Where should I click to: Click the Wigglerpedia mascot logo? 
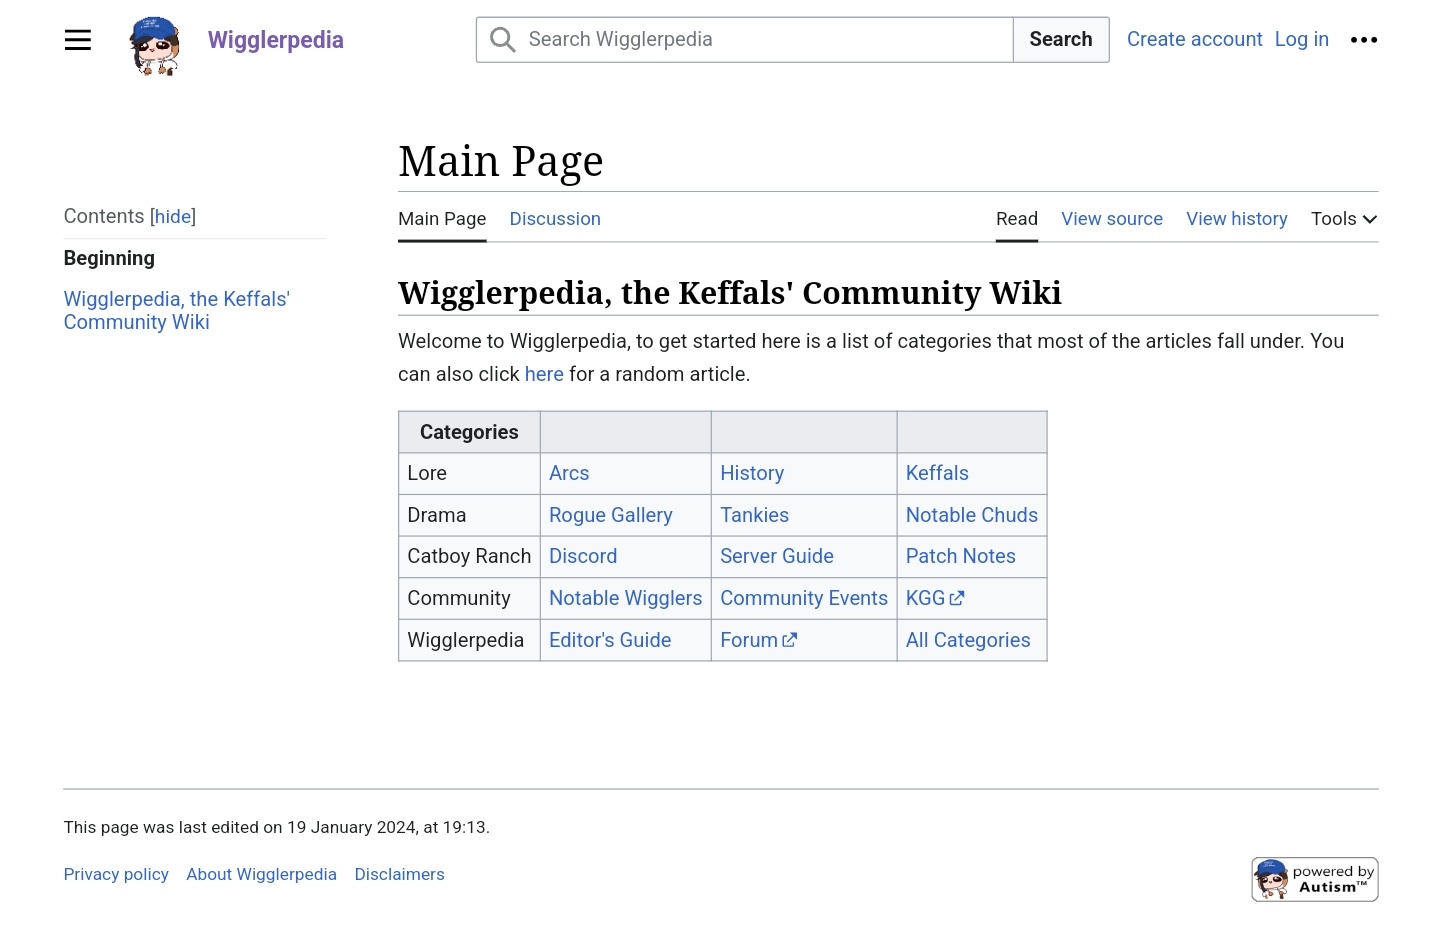[x=155, y=45]
